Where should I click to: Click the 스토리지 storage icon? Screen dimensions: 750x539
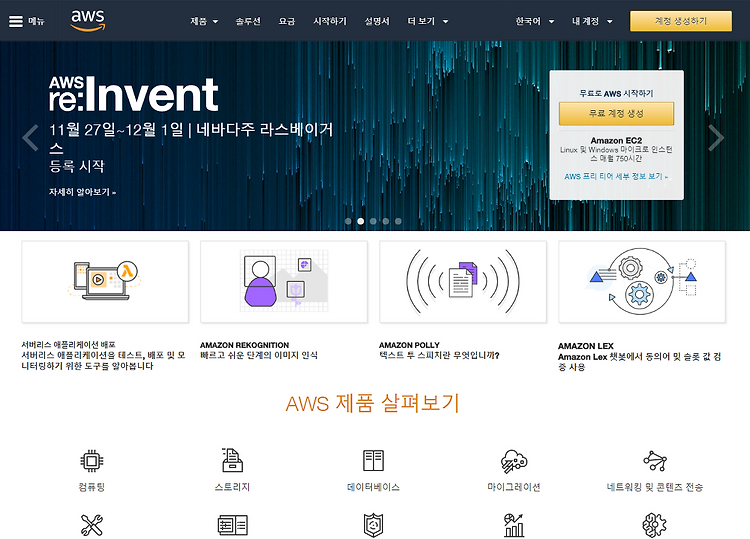pyautogui.click(x=232, y=460)
